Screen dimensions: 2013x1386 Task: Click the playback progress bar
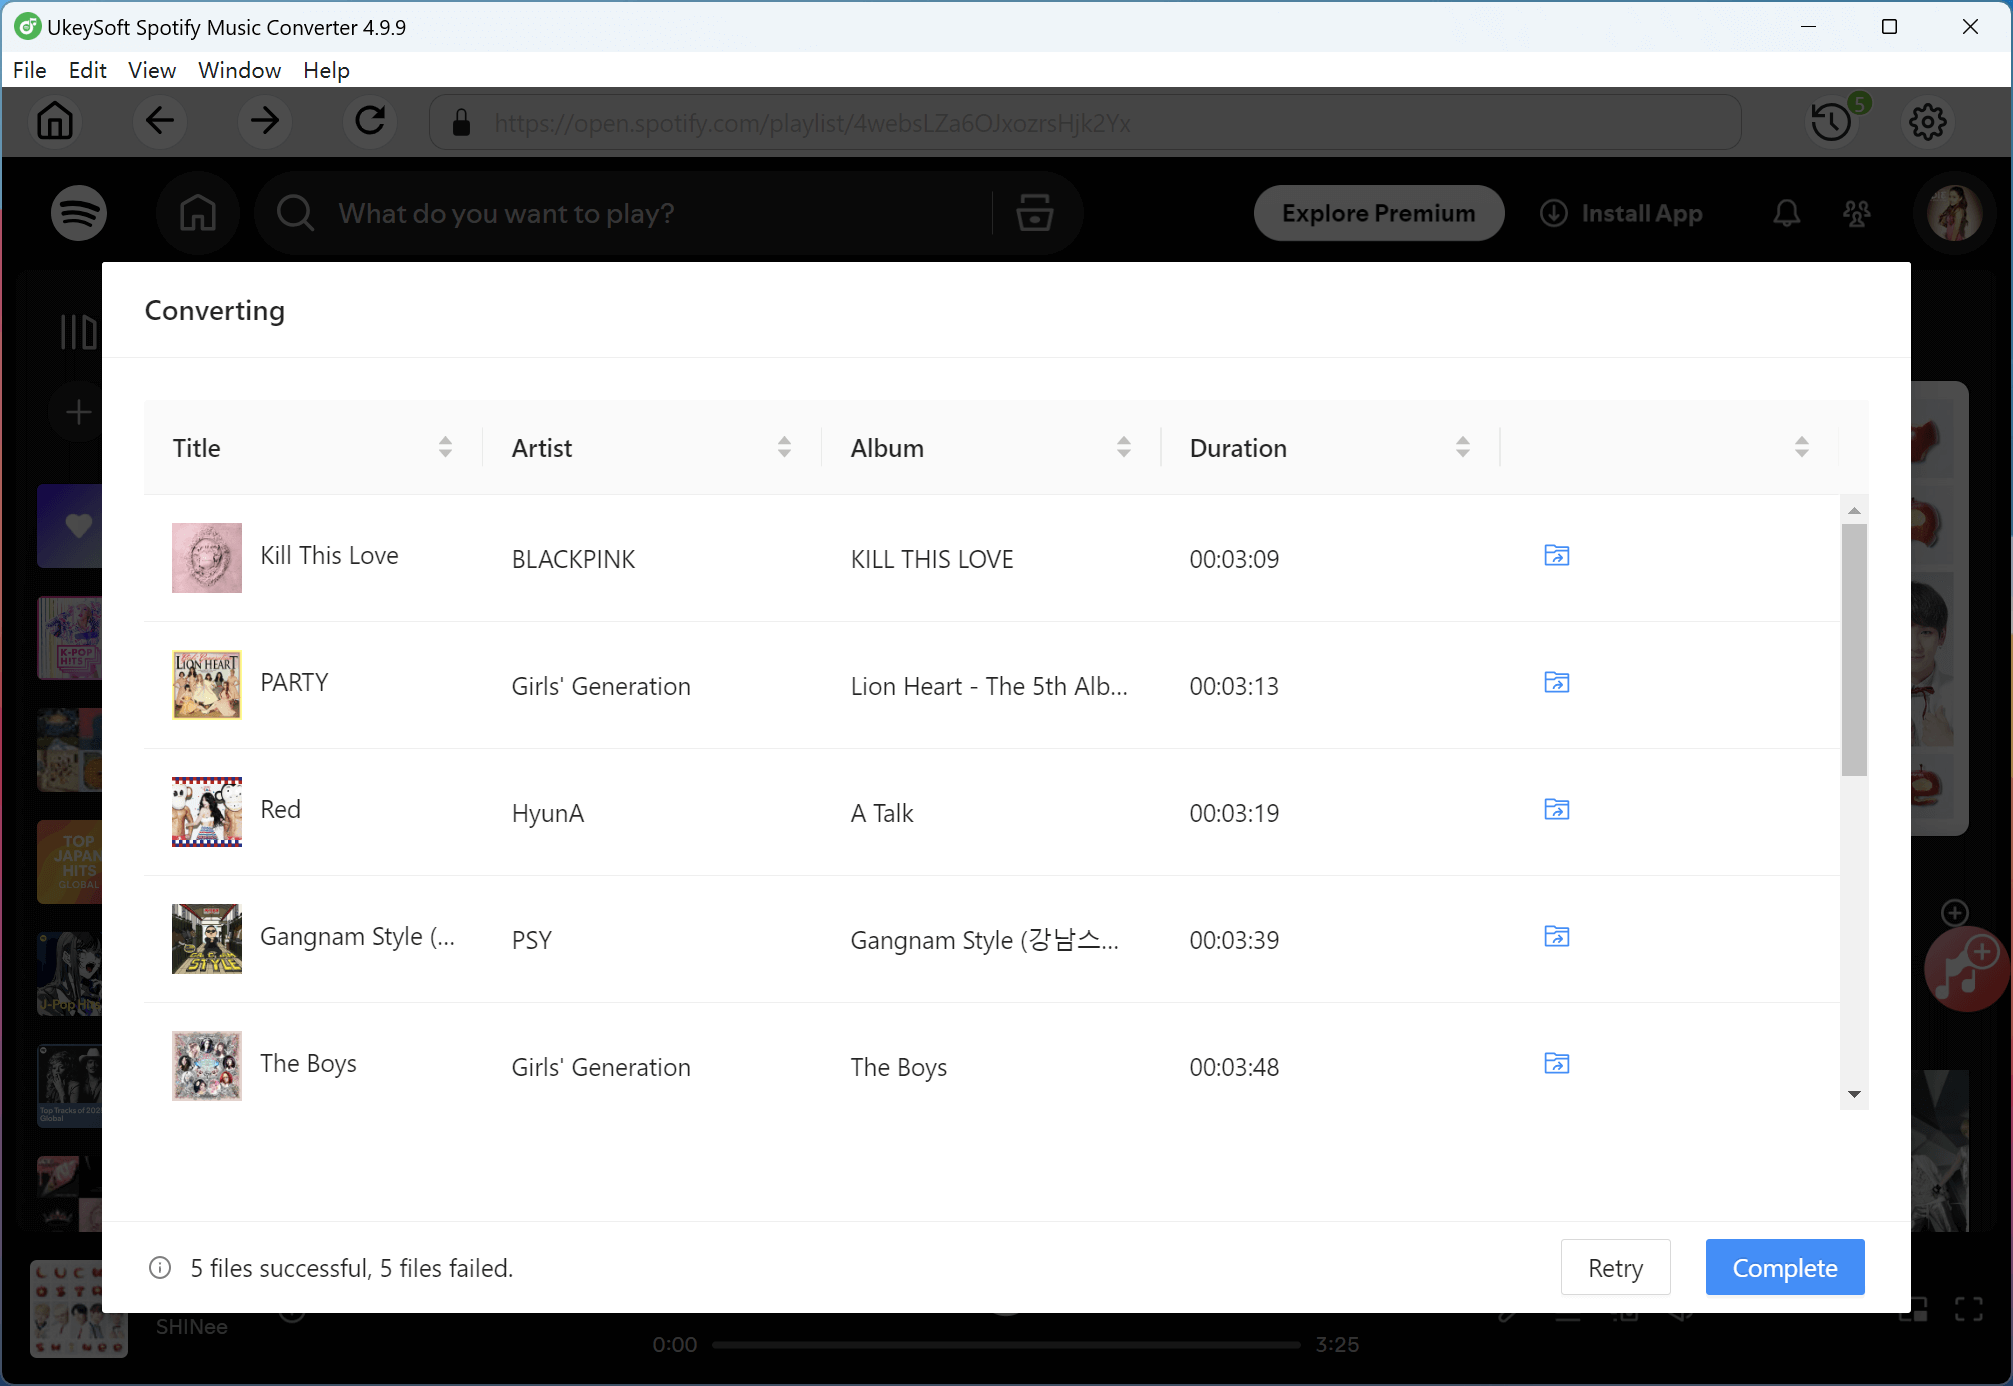pos(1007,1345)
